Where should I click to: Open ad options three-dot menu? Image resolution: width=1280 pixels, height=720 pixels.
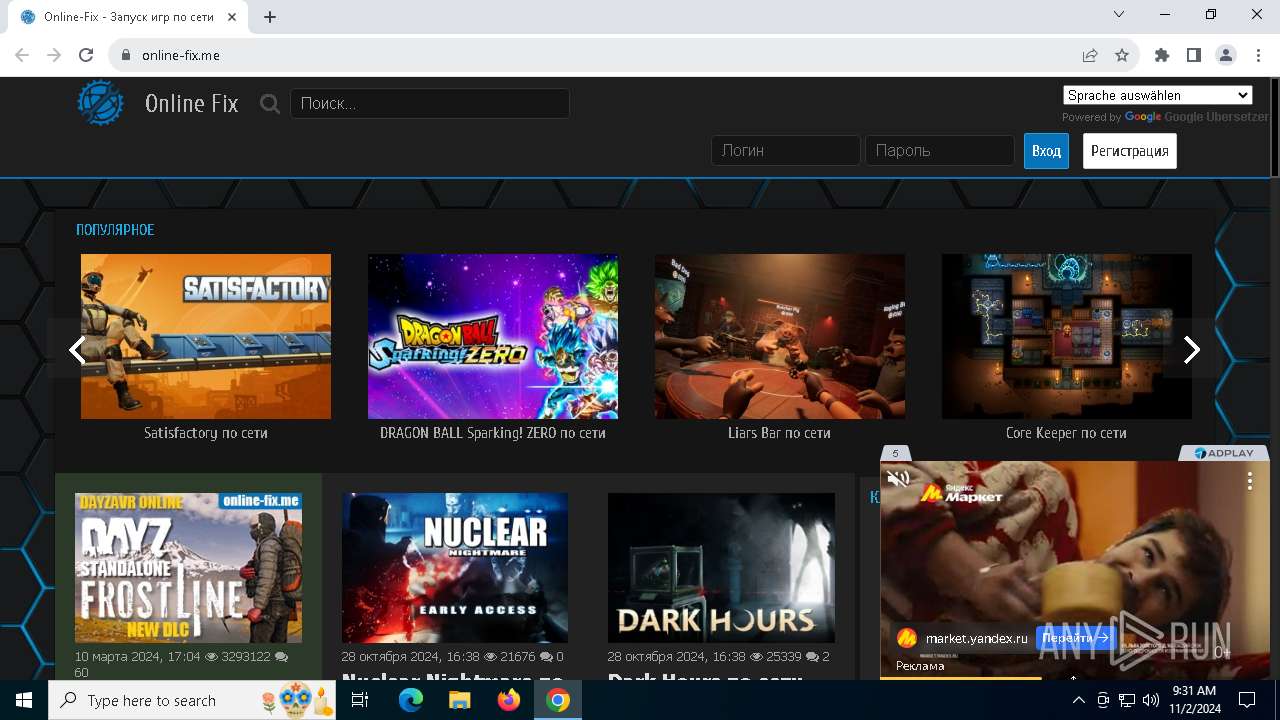[x=1249, y=481]
